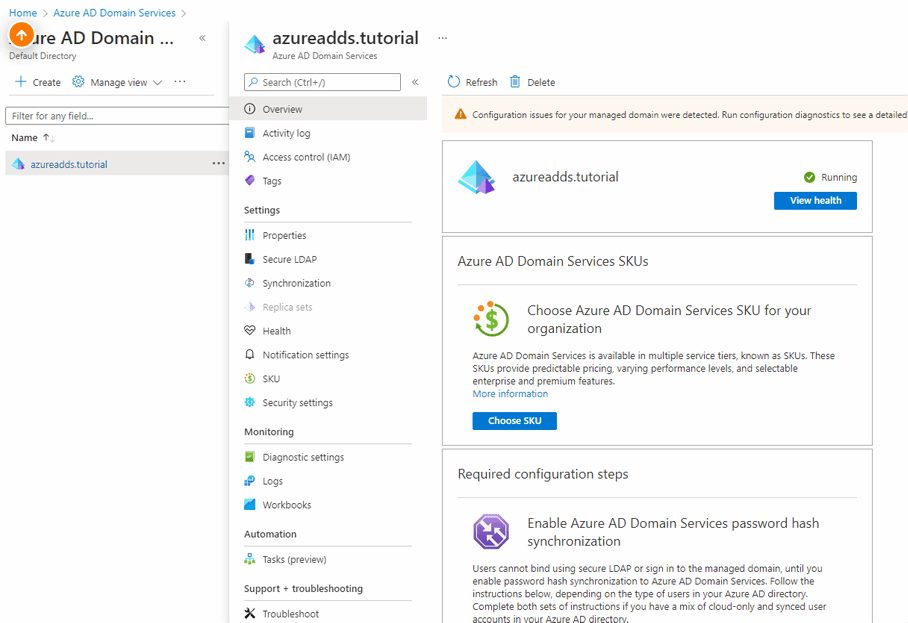This screenshot has height=623, width=908.
Task: Click the Notification settings bell icon
Action: [250, 354]
